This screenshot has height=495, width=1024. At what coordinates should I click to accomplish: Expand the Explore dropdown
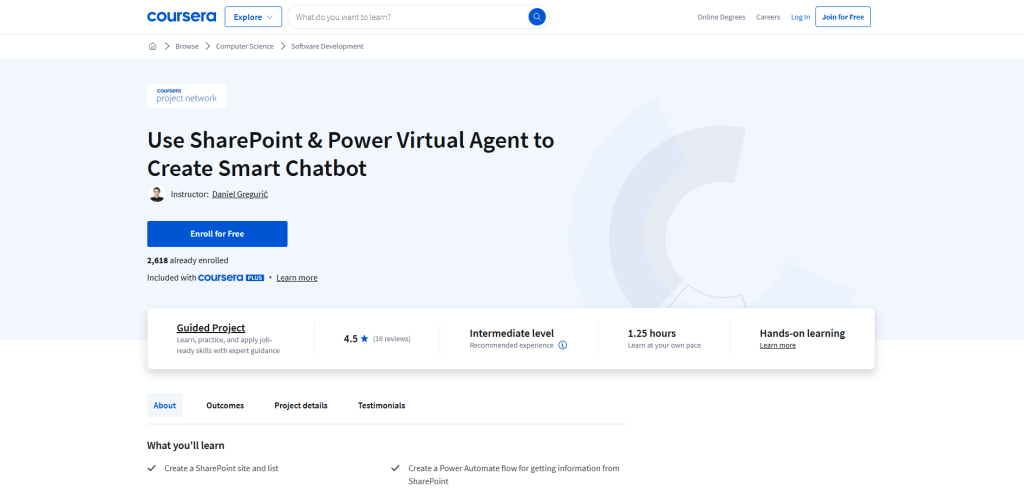(x=253, y=17)
